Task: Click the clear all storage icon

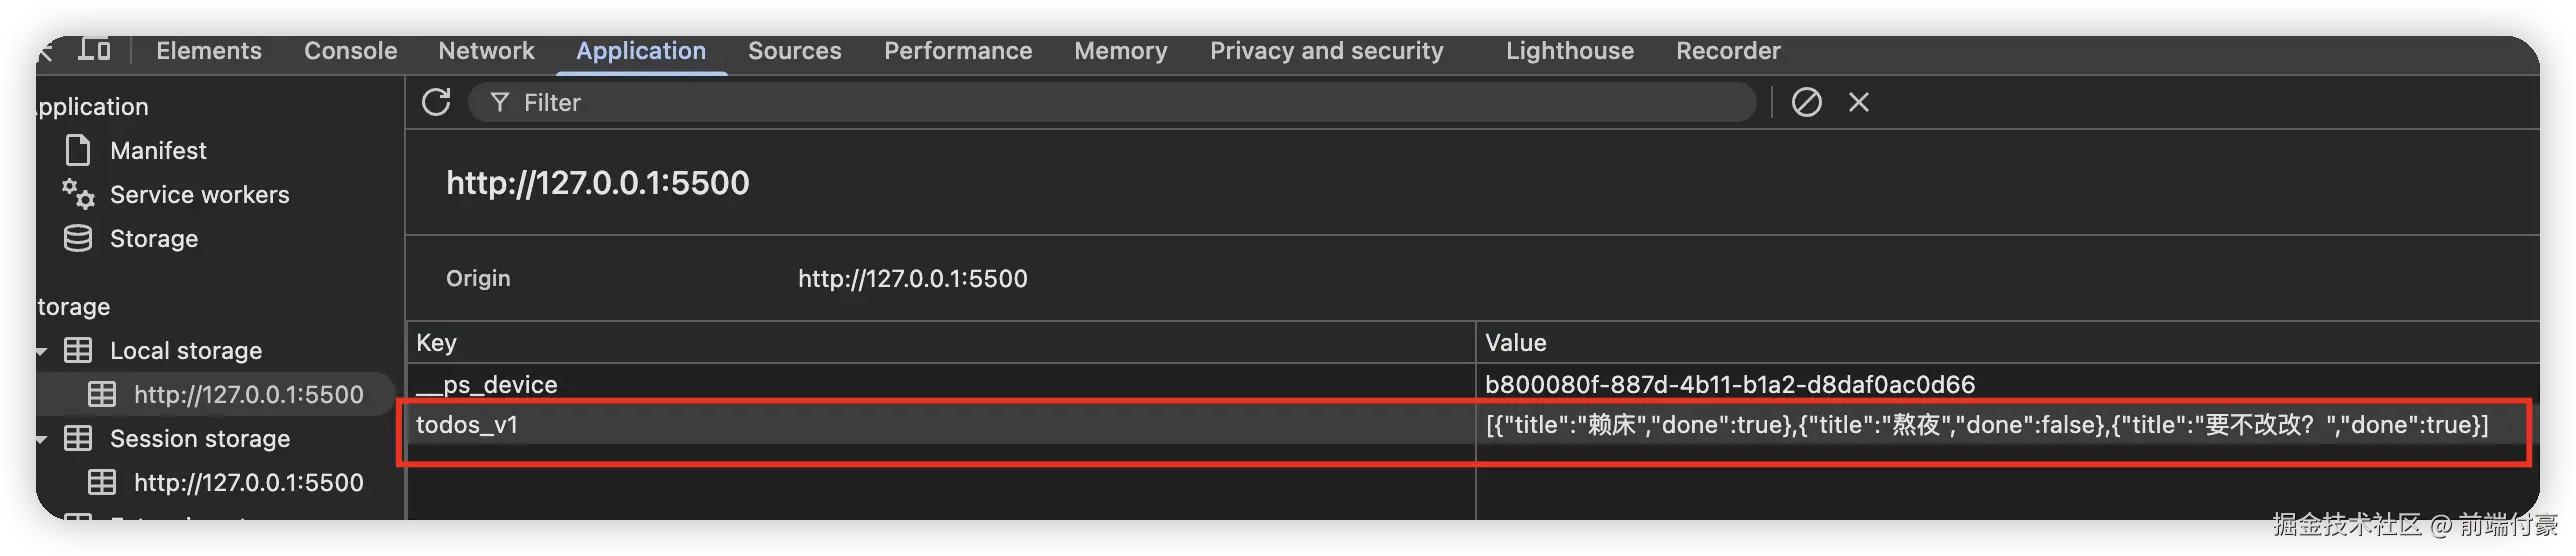Action: [x=1806, y=102]
